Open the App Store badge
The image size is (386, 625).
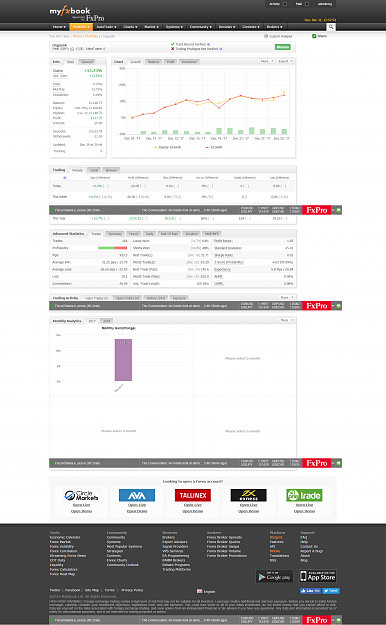[x=318, y=576]
